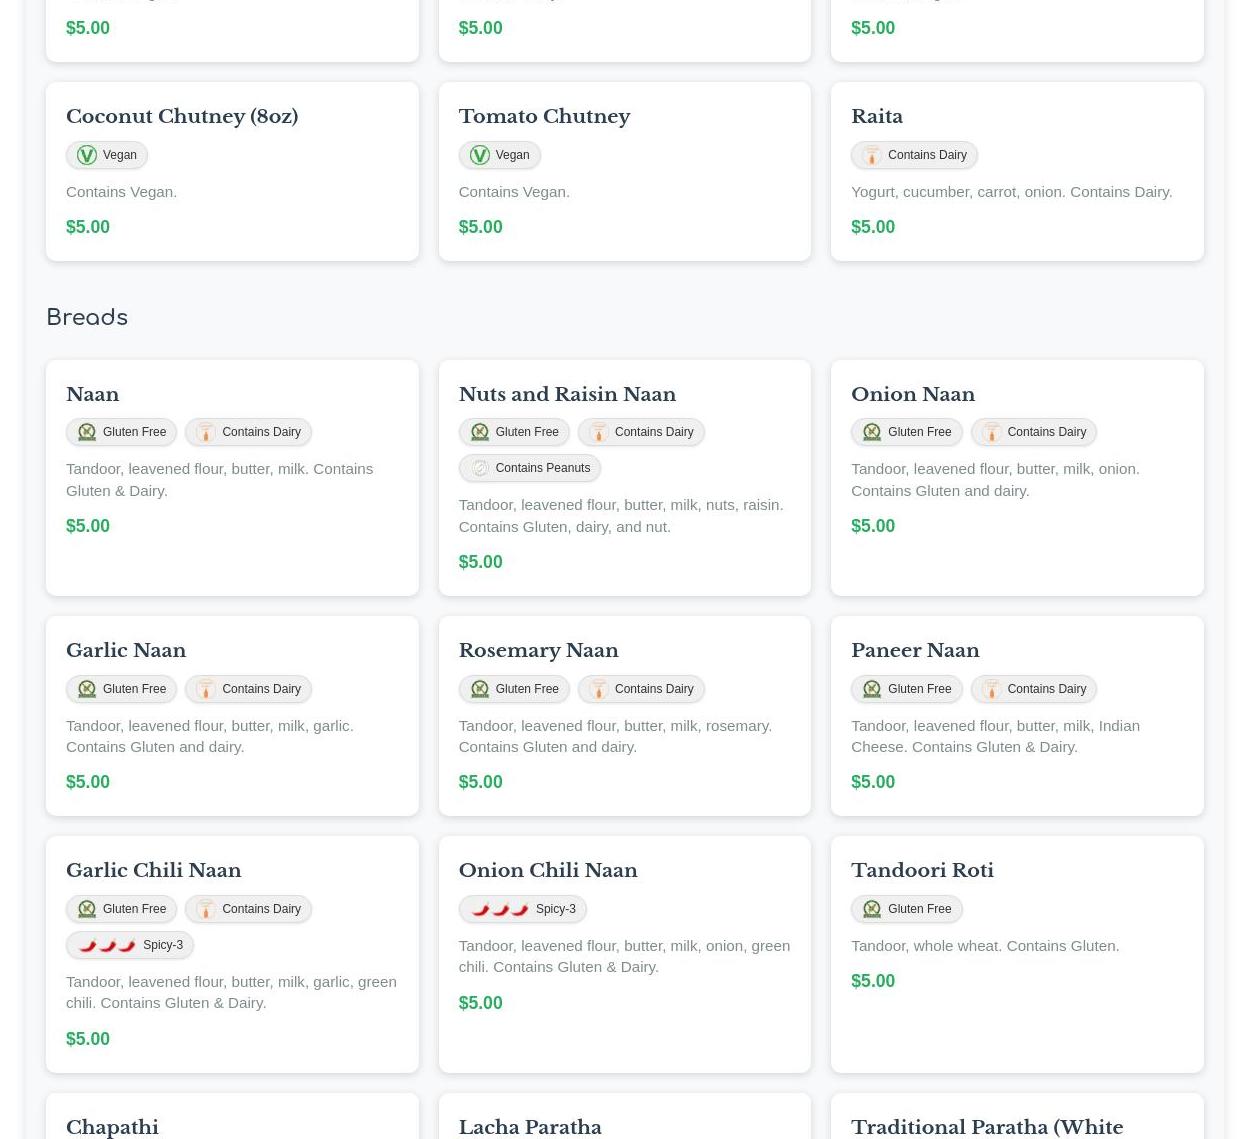Click the Vegan icon on Coconut Chutney

[x=87, y=155]
